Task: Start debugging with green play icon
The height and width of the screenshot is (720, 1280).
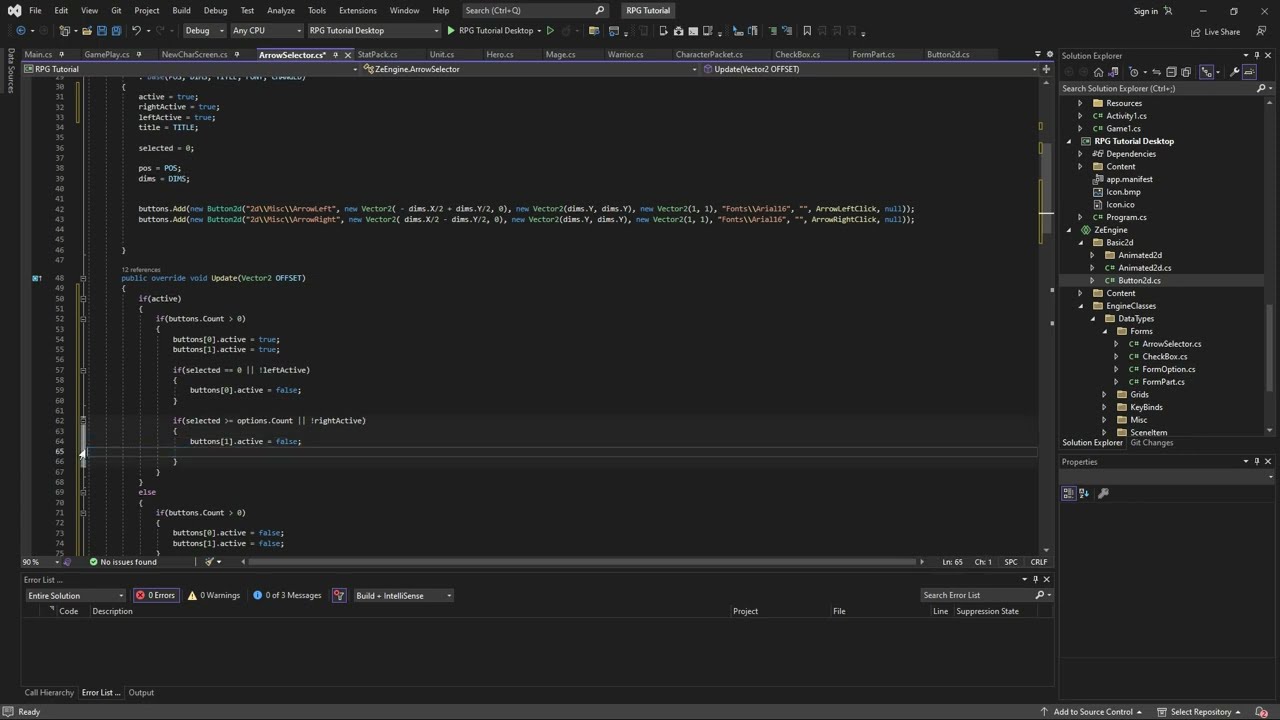Action: pos(451,31)
